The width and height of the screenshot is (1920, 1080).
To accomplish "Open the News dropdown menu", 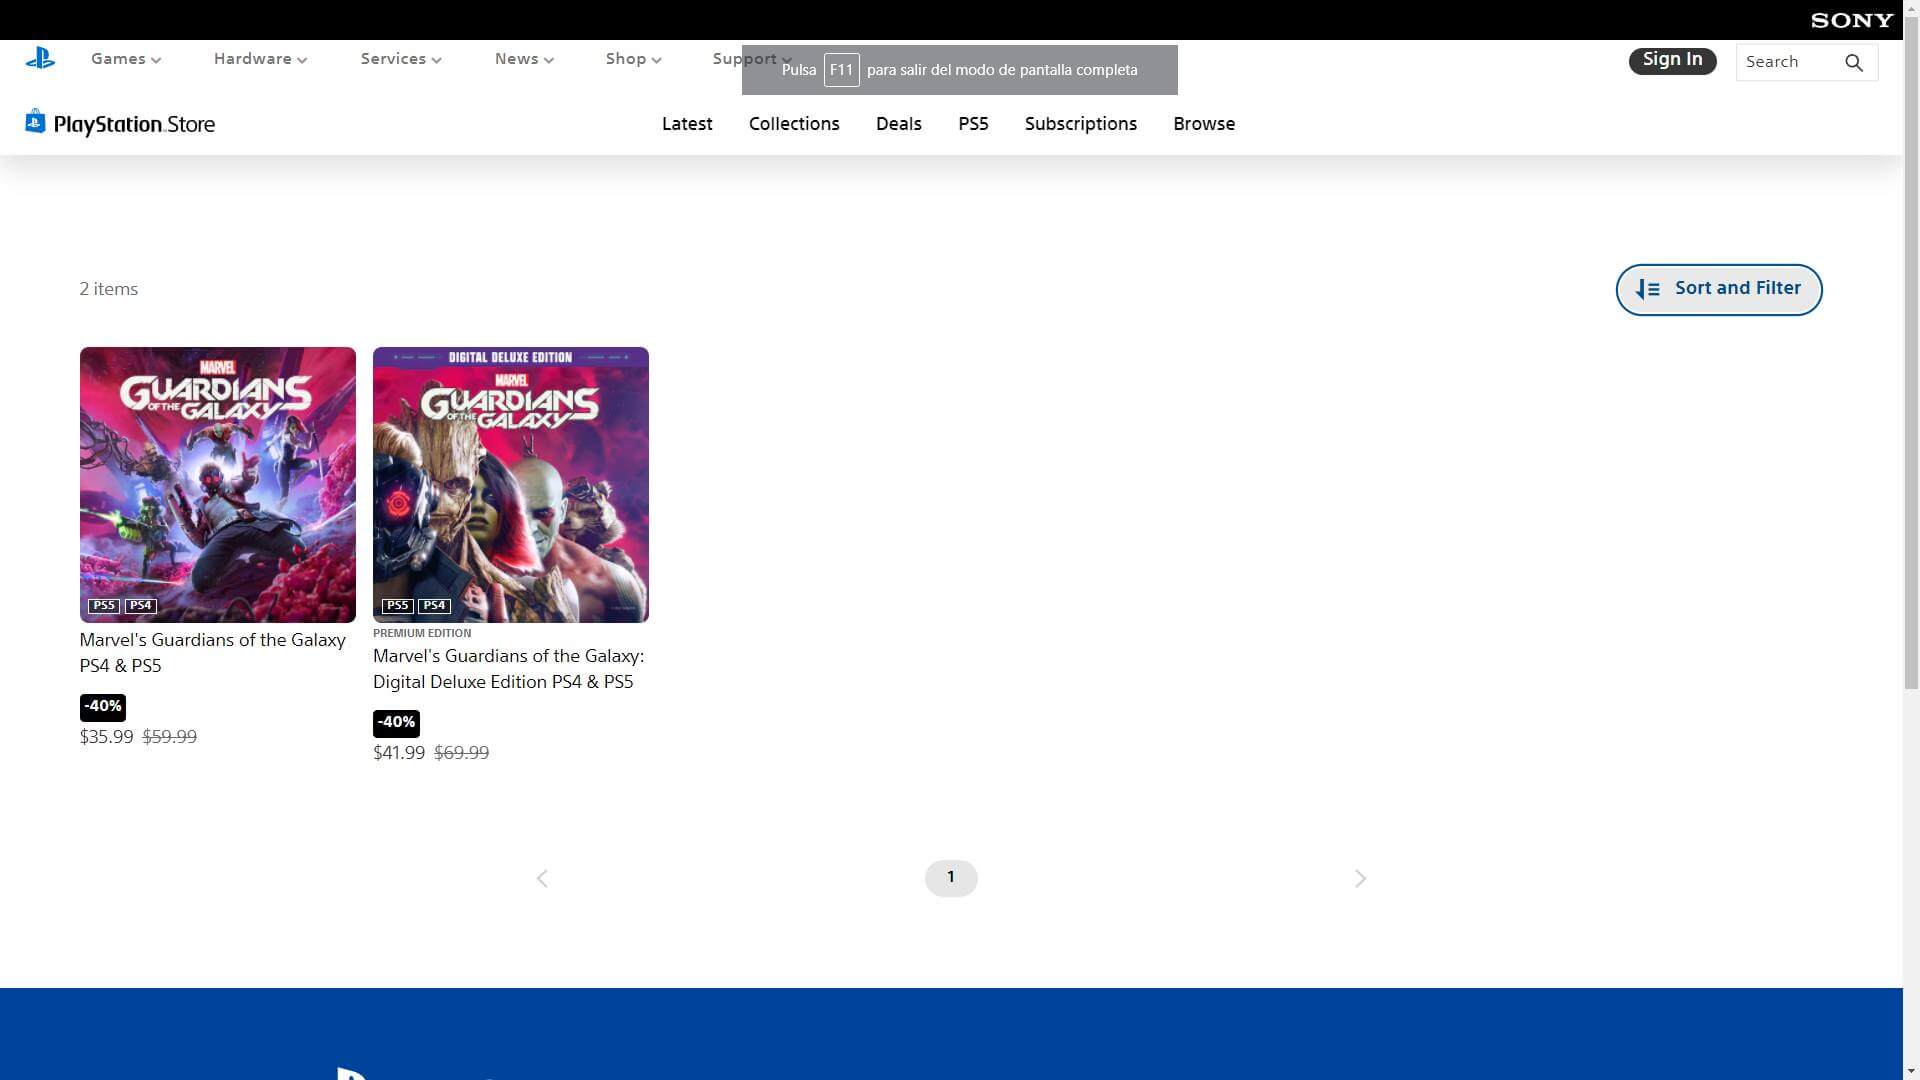I will pos(523,59).
